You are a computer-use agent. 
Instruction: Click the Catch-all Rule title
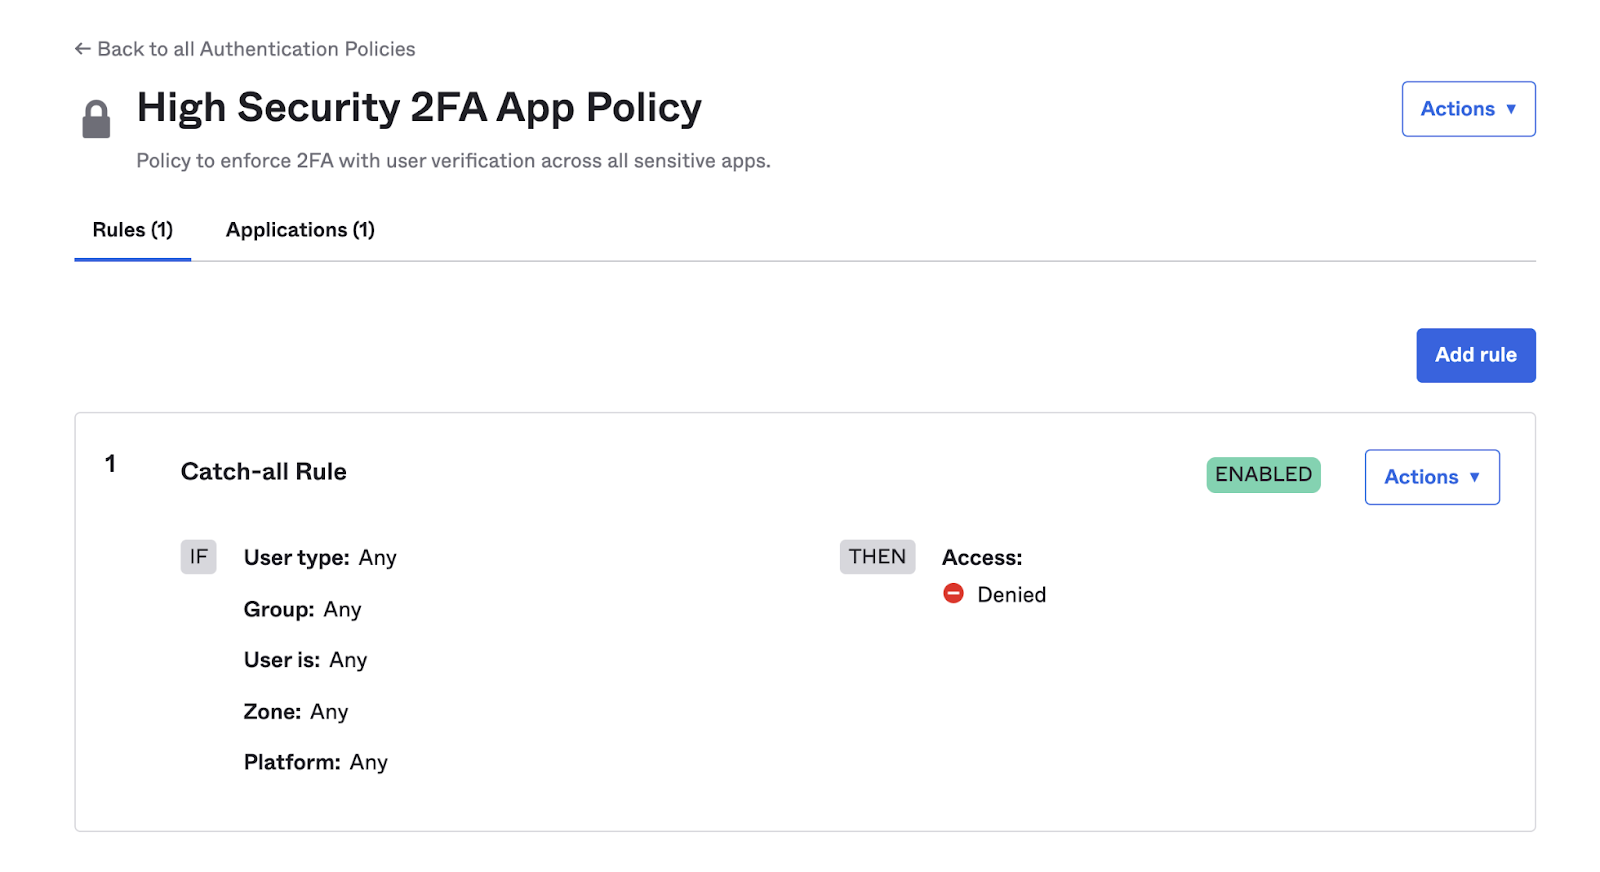[263, 472]
